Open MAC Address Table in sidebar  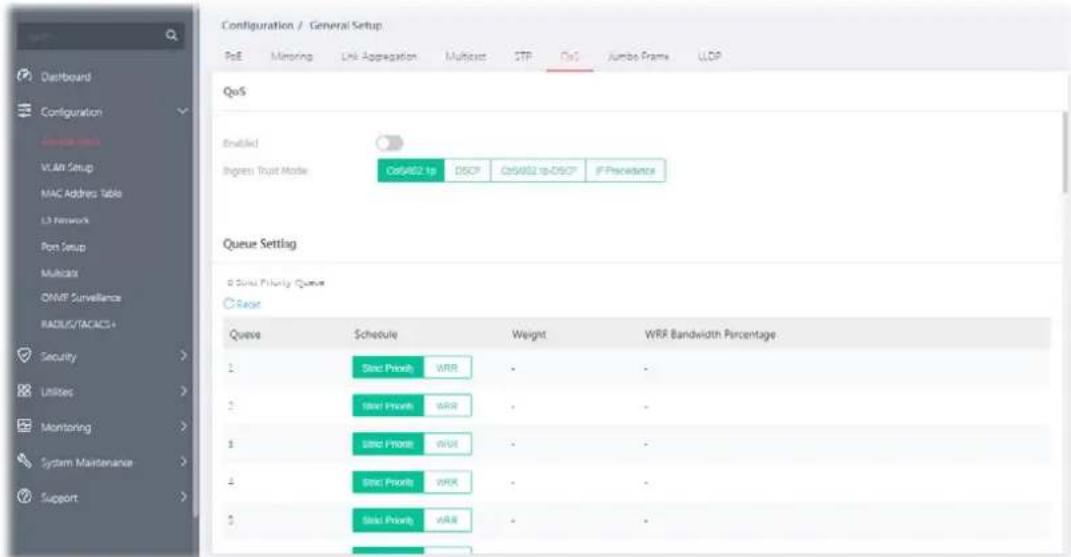point(81,193)
